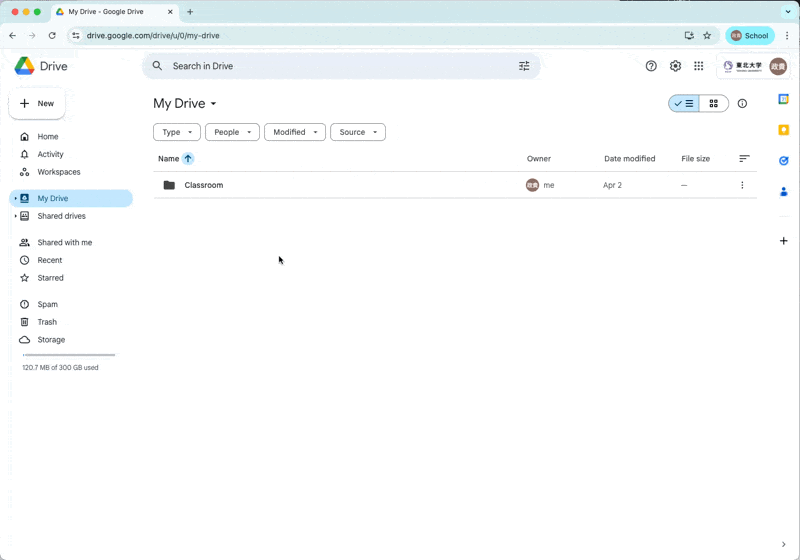
Task: Open the Google apps grid launcher
Action: click(x=699, y=66)
